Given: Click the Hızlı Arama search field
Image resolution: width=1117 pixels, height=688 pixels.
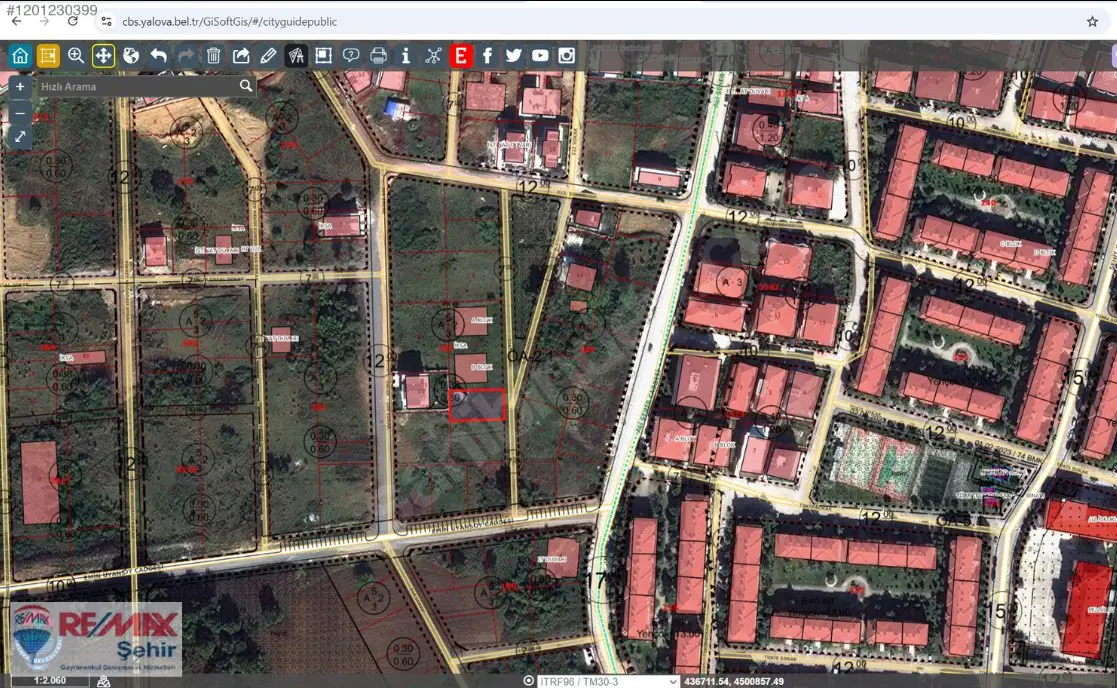Looking at the screenshot, I should [137, 86].
